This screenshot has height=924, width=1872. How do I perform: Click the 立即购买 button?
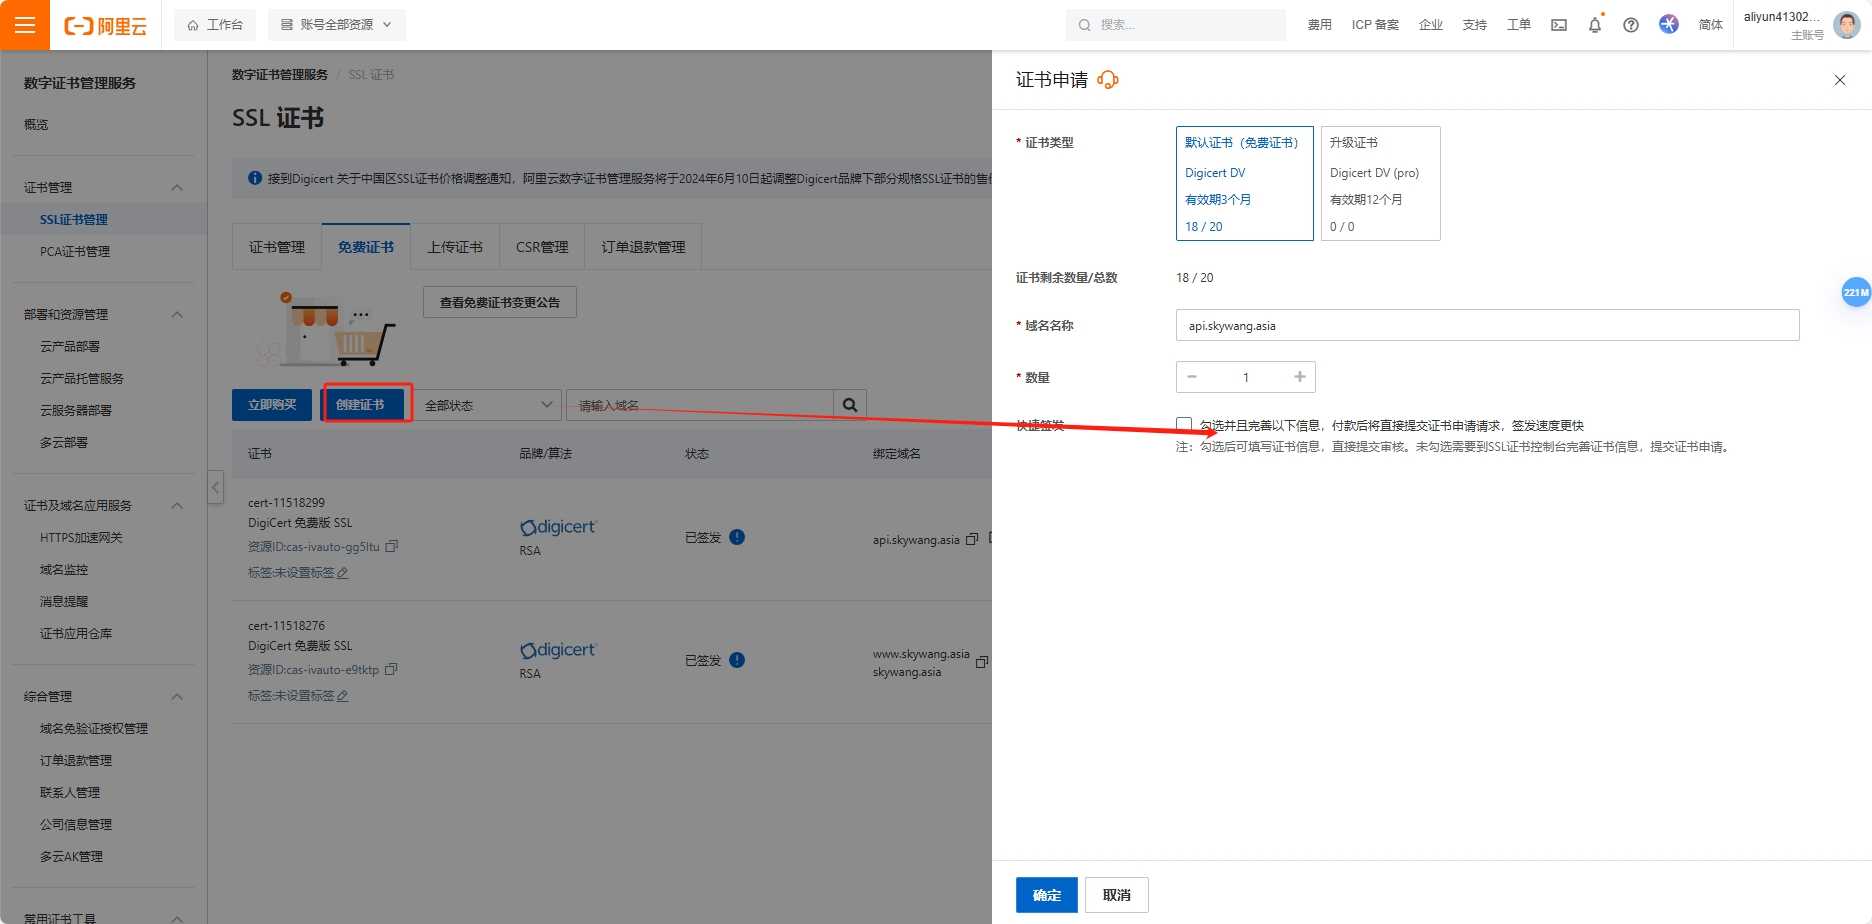click(272, 405)
